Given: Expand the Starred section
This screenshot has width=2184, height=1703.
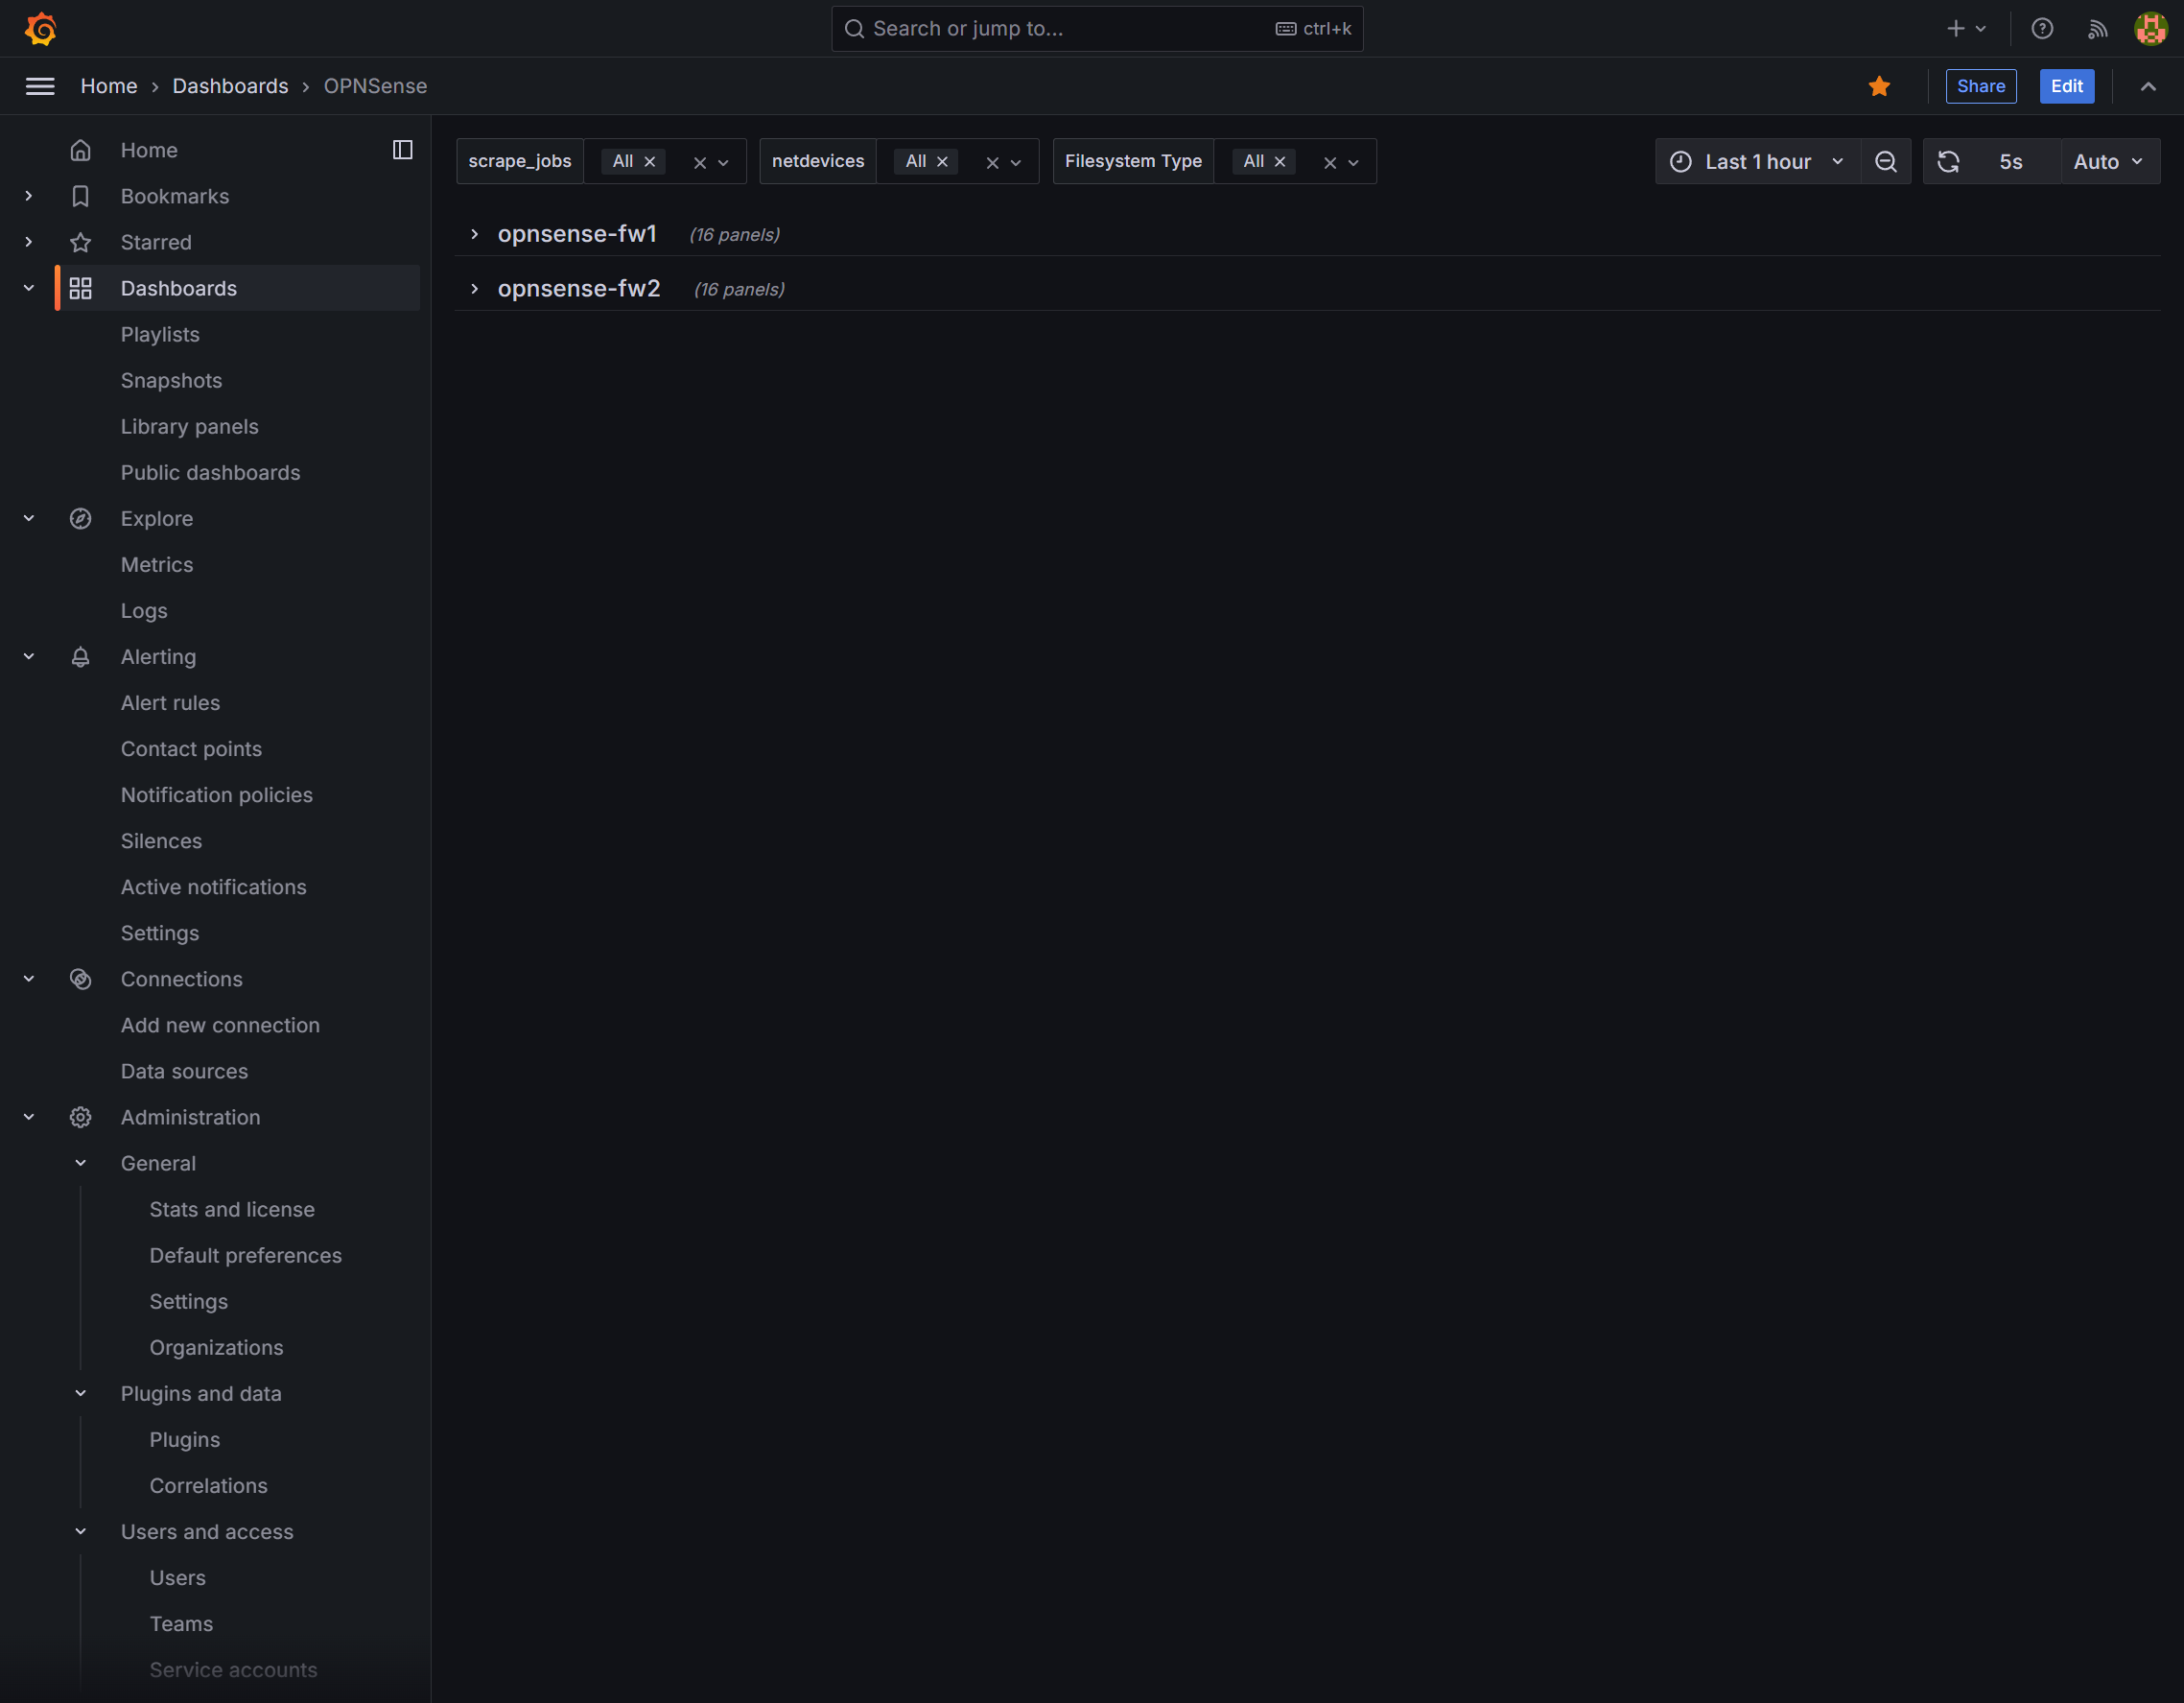Looking at the screenshot, I should point(29,242).
